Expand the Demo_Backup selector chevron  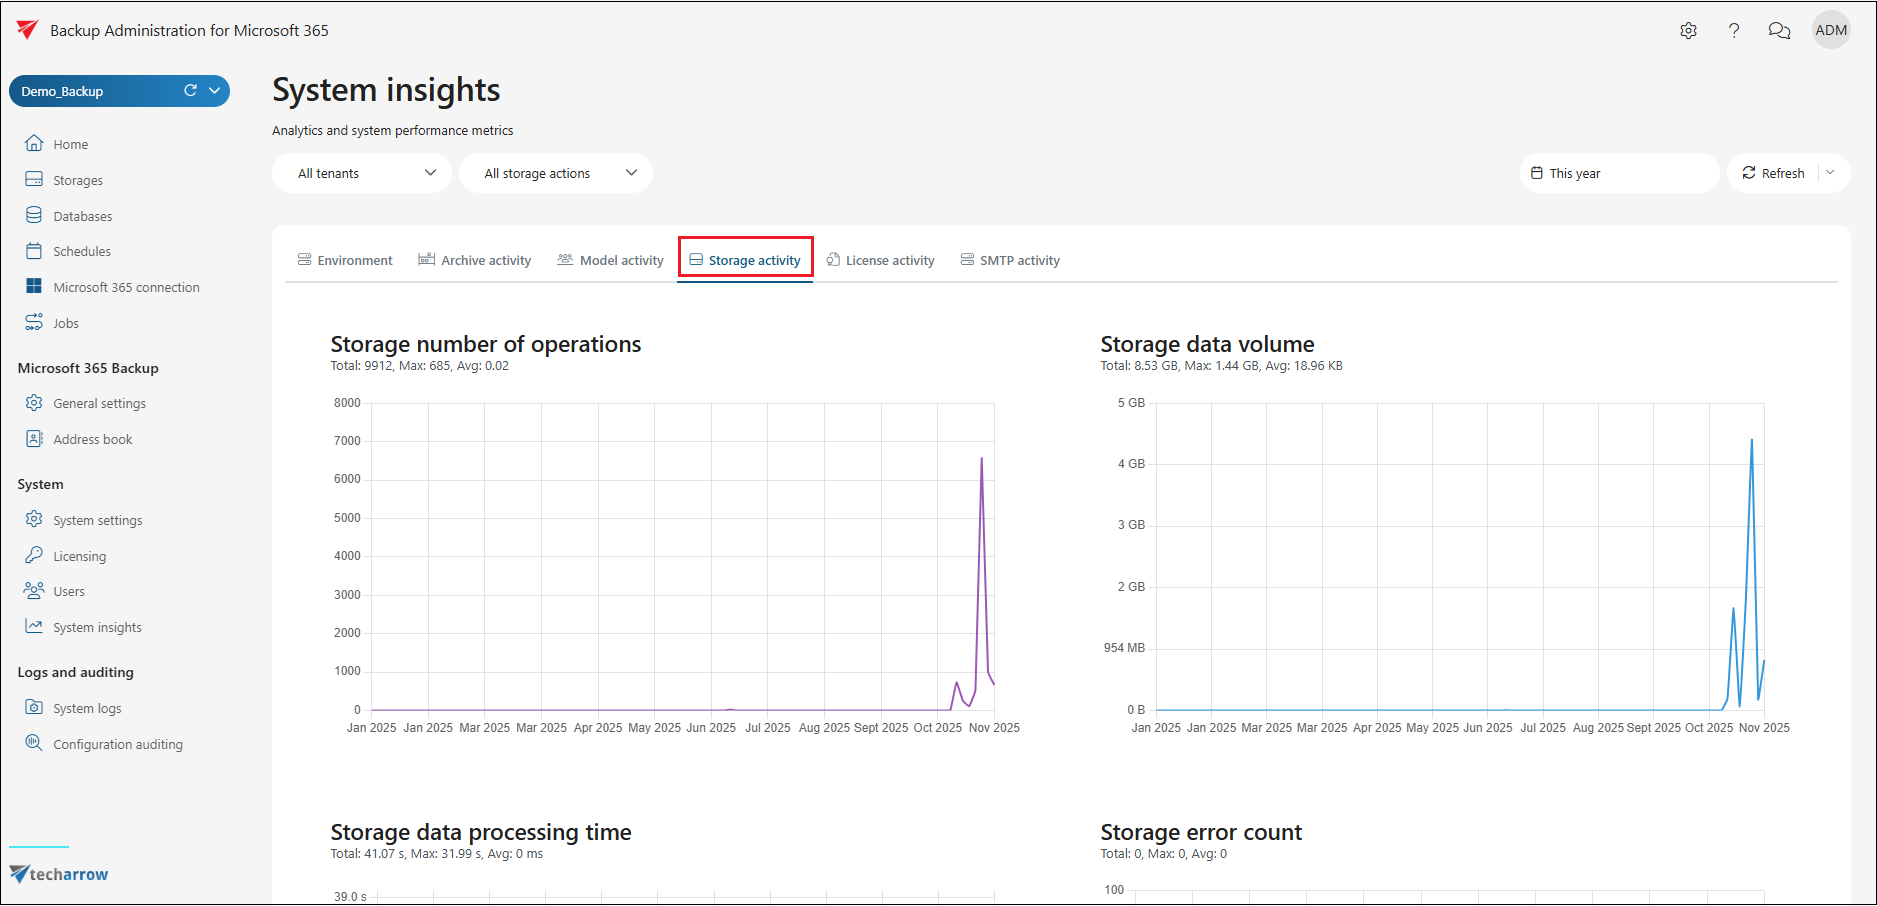click(x=214, y=91)
